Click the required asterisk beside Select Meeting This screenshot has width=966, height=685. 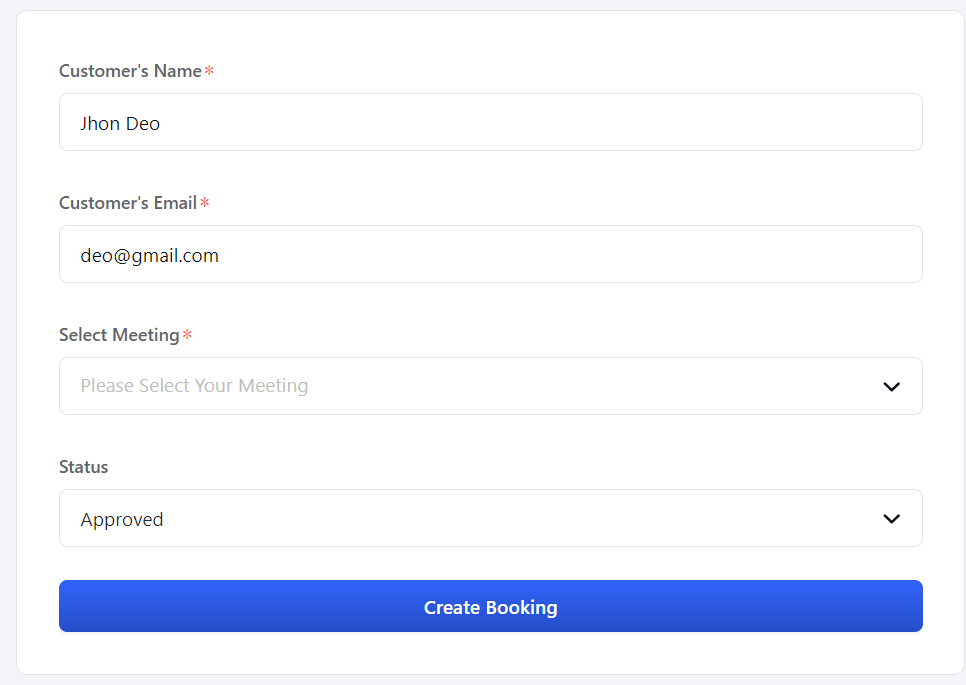click(187, 334)
